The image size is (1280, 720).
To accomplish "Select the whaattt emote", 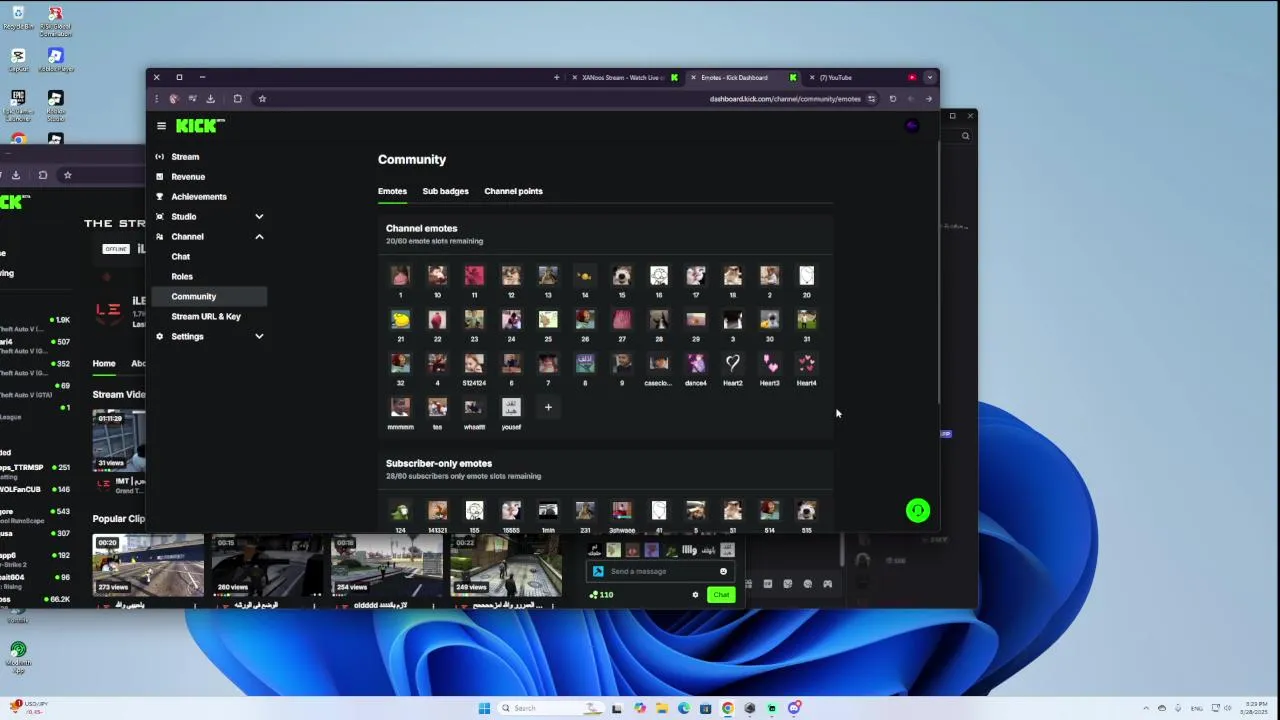I will coord(474,408).
